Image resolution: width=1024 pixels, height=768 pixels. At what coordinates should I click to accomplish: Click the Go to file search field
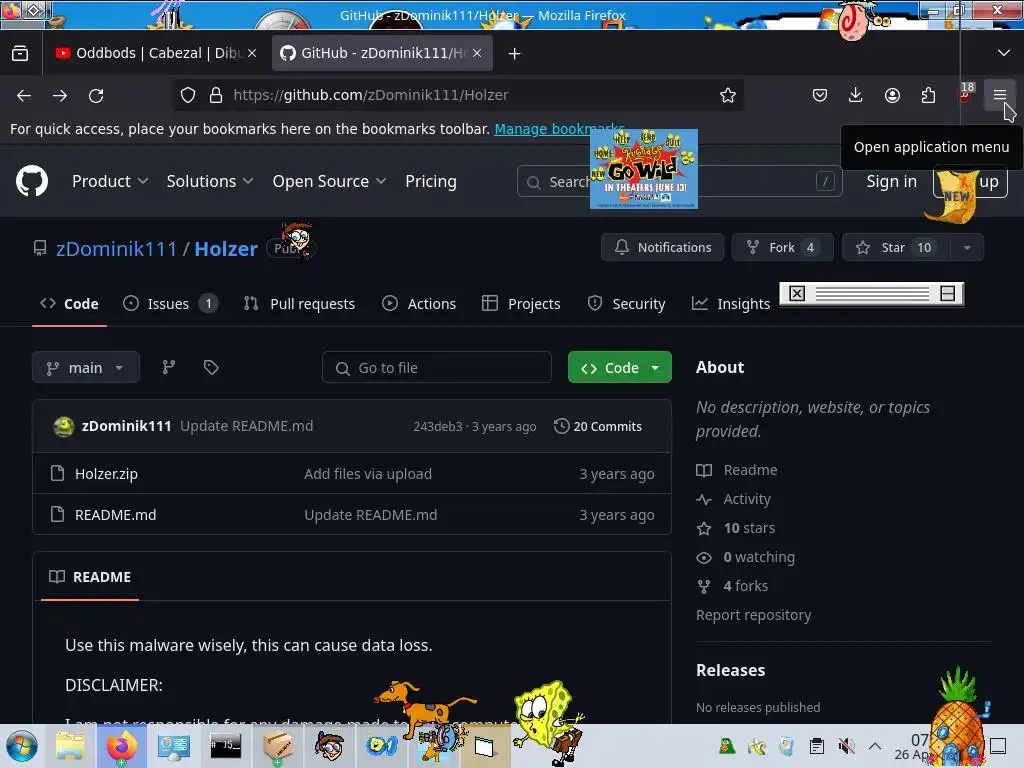click(437, 368)
